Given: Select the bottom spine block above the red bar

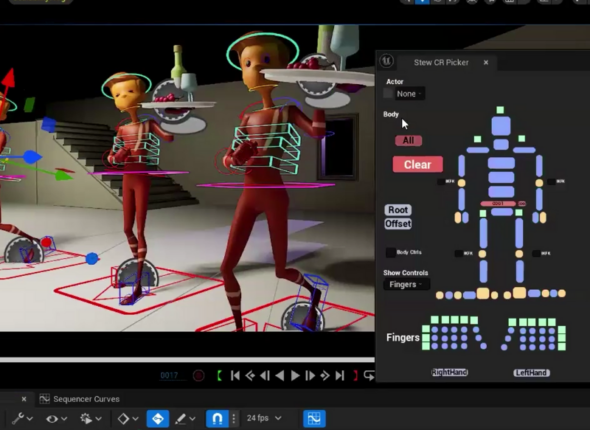Looking at the screenshot, I should [x=501, y=191].
